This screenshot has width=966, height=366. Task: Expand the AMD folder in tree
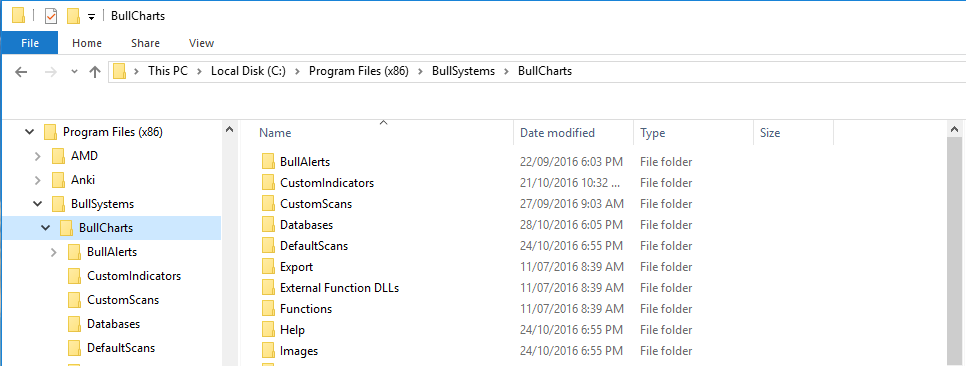coord(38,157)
